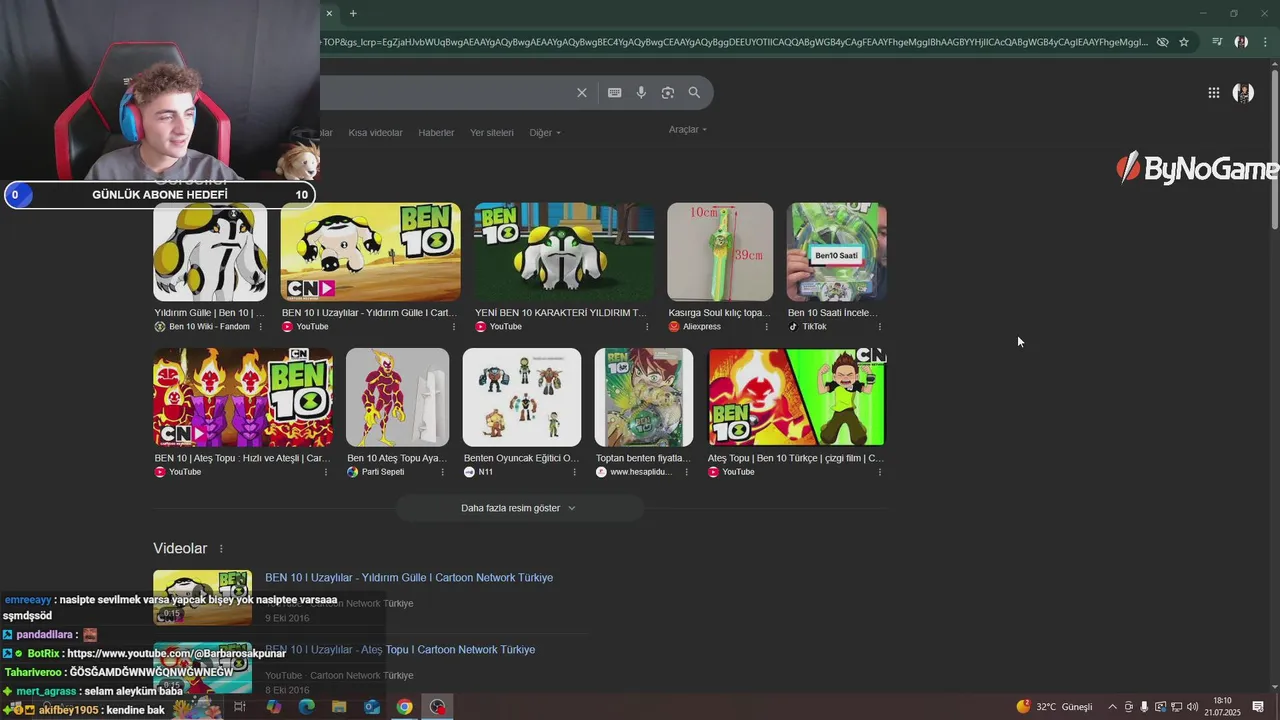
Task: Start voice search with microphone icon
Action: pos(641,92)
